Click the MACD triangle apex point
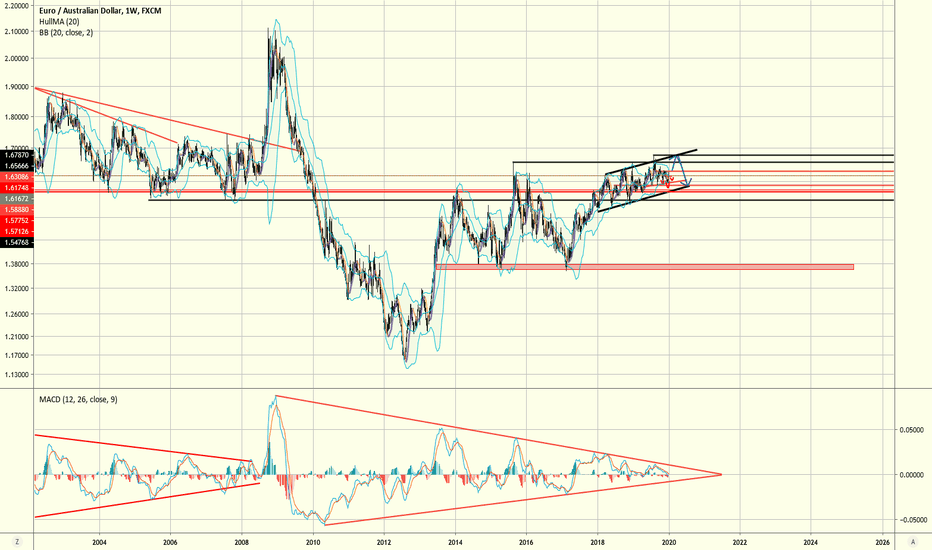 coord(720,474)
